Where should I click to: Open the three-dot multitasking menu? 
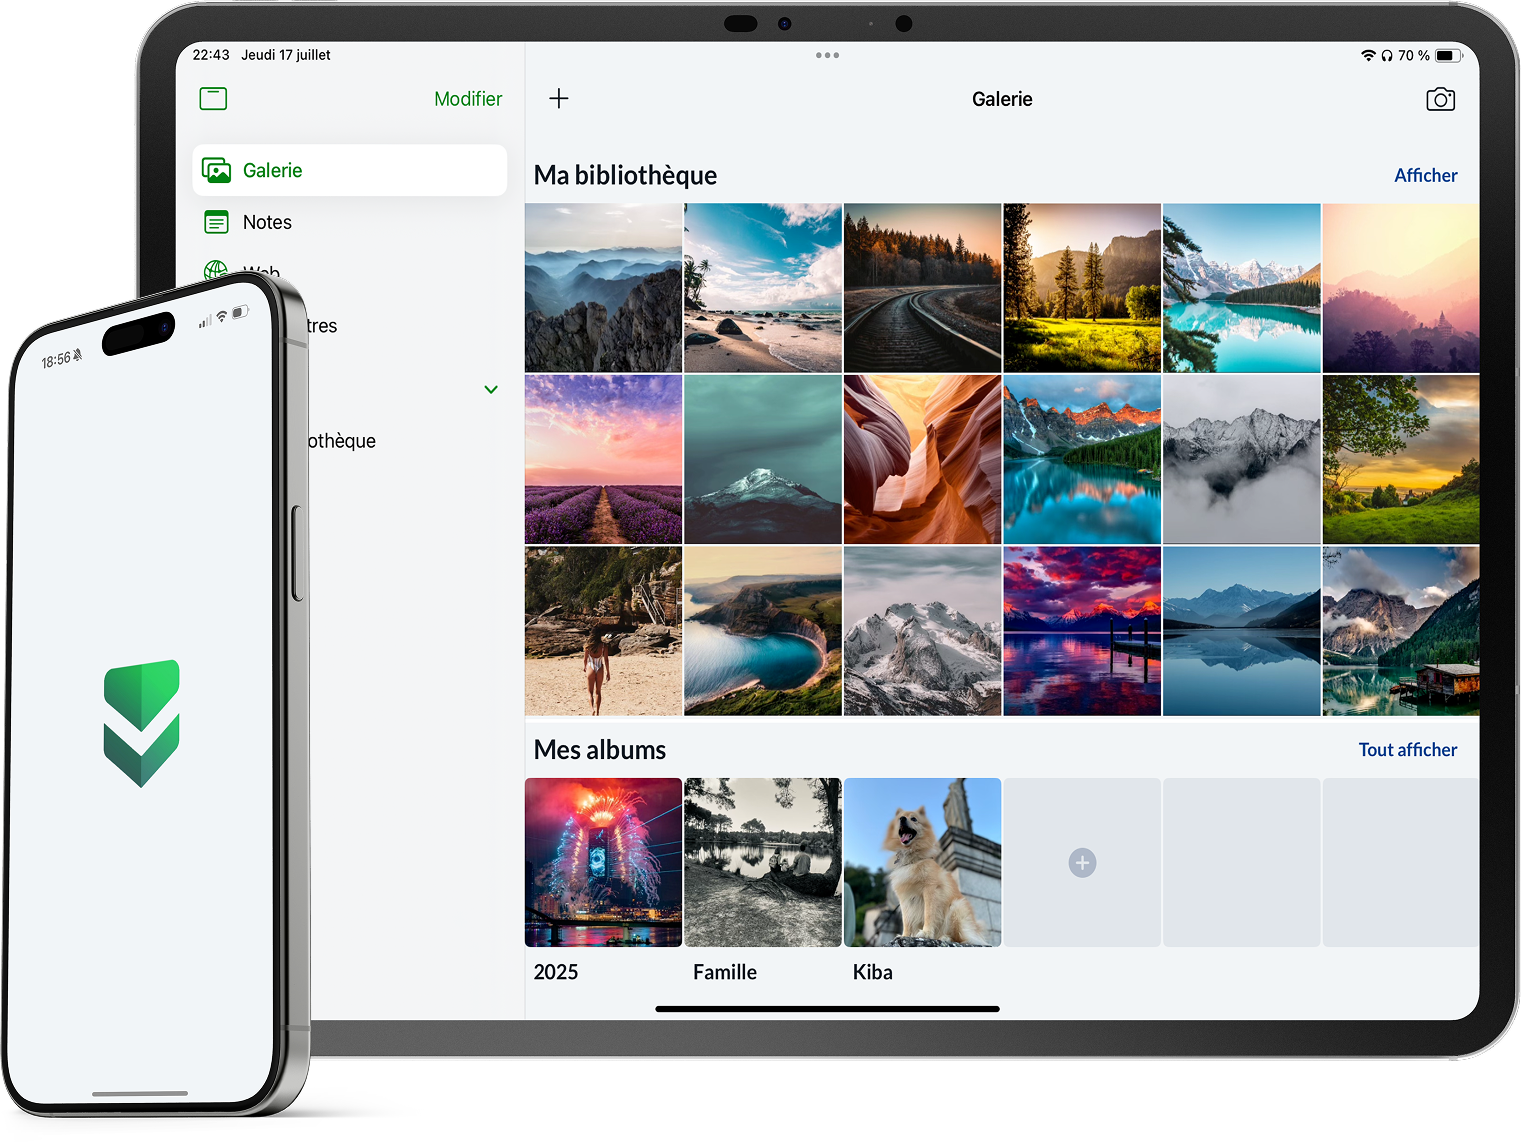(x=827, y=55)
